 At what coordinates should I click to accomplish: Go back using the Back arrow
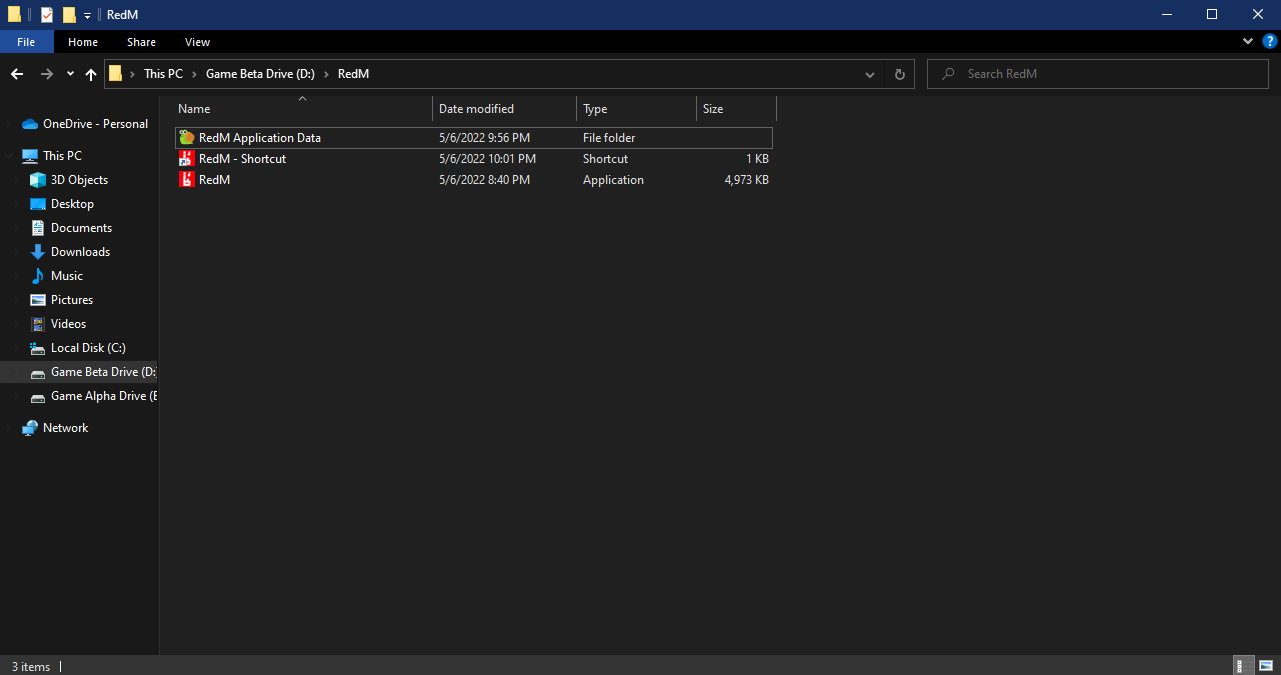tap(17, 74)
